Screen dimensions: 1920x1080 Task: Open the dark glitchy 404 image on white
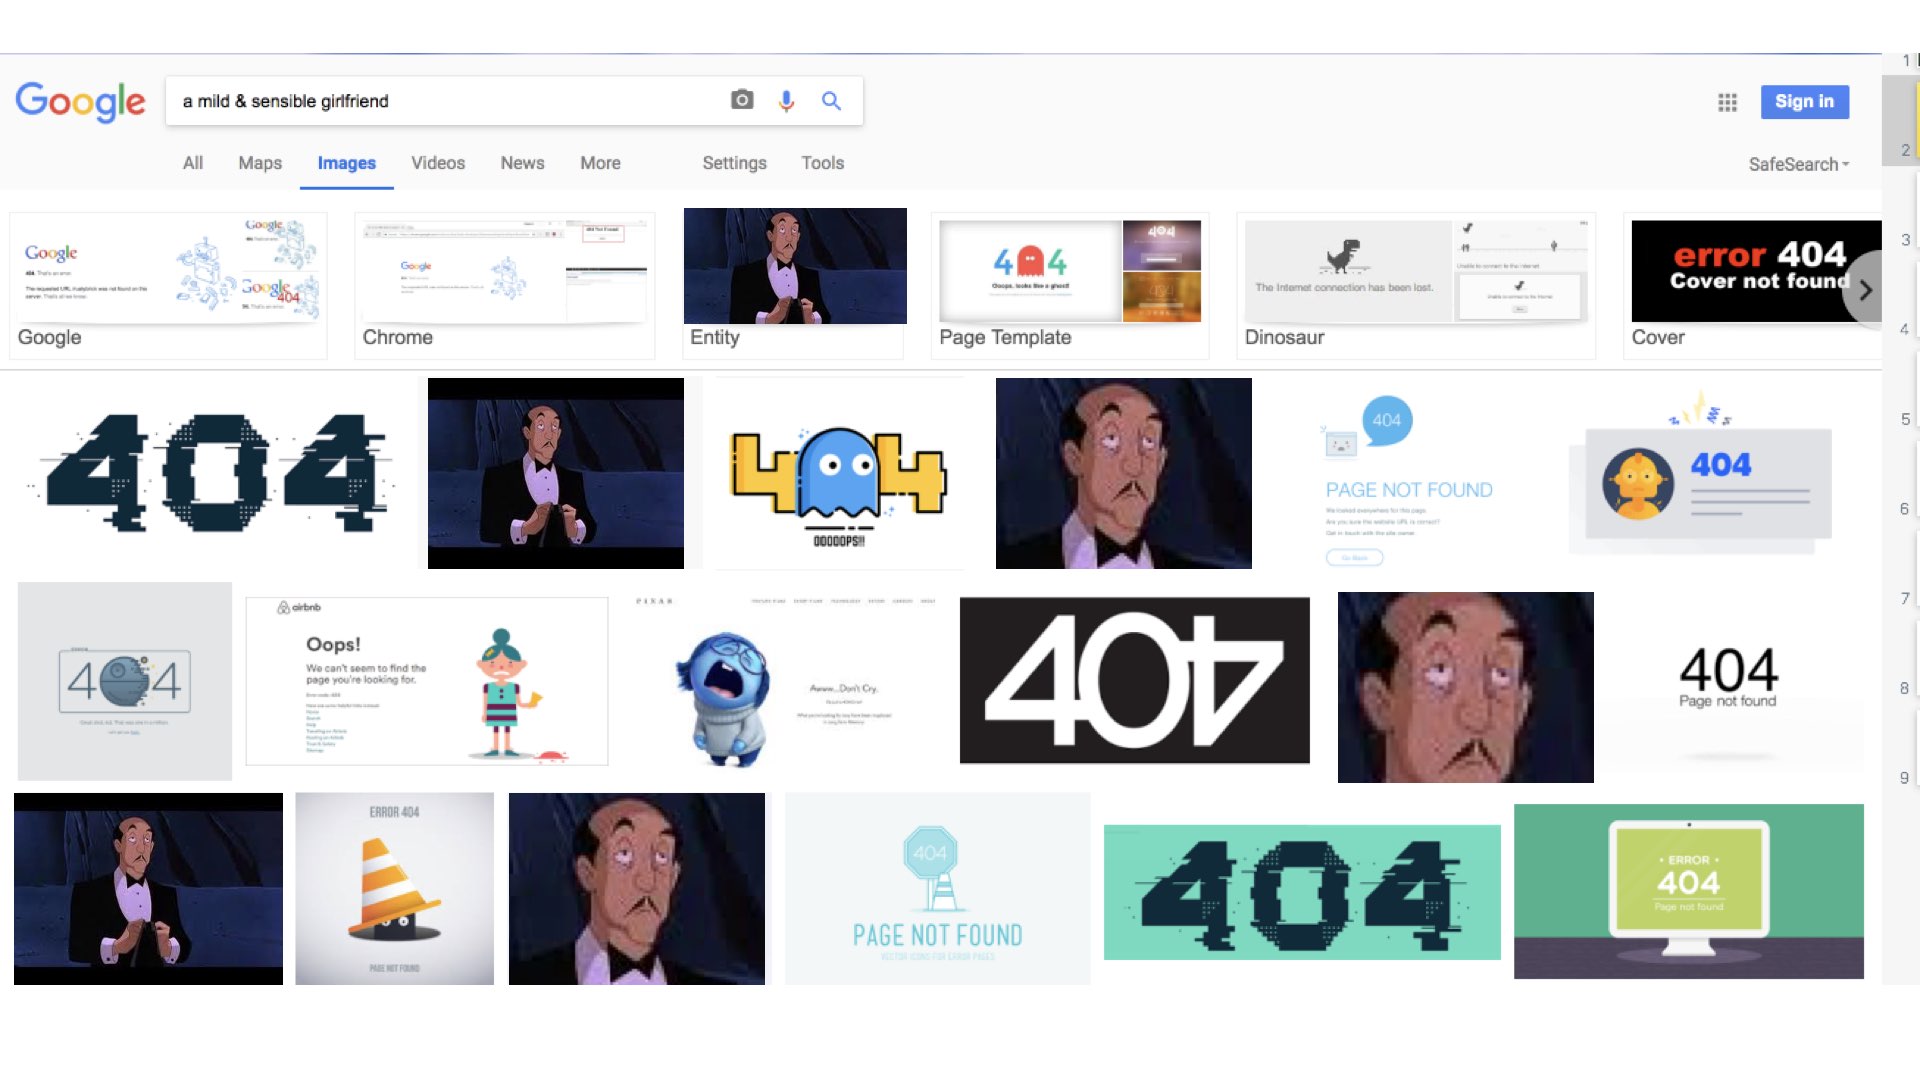pos(211,473)
